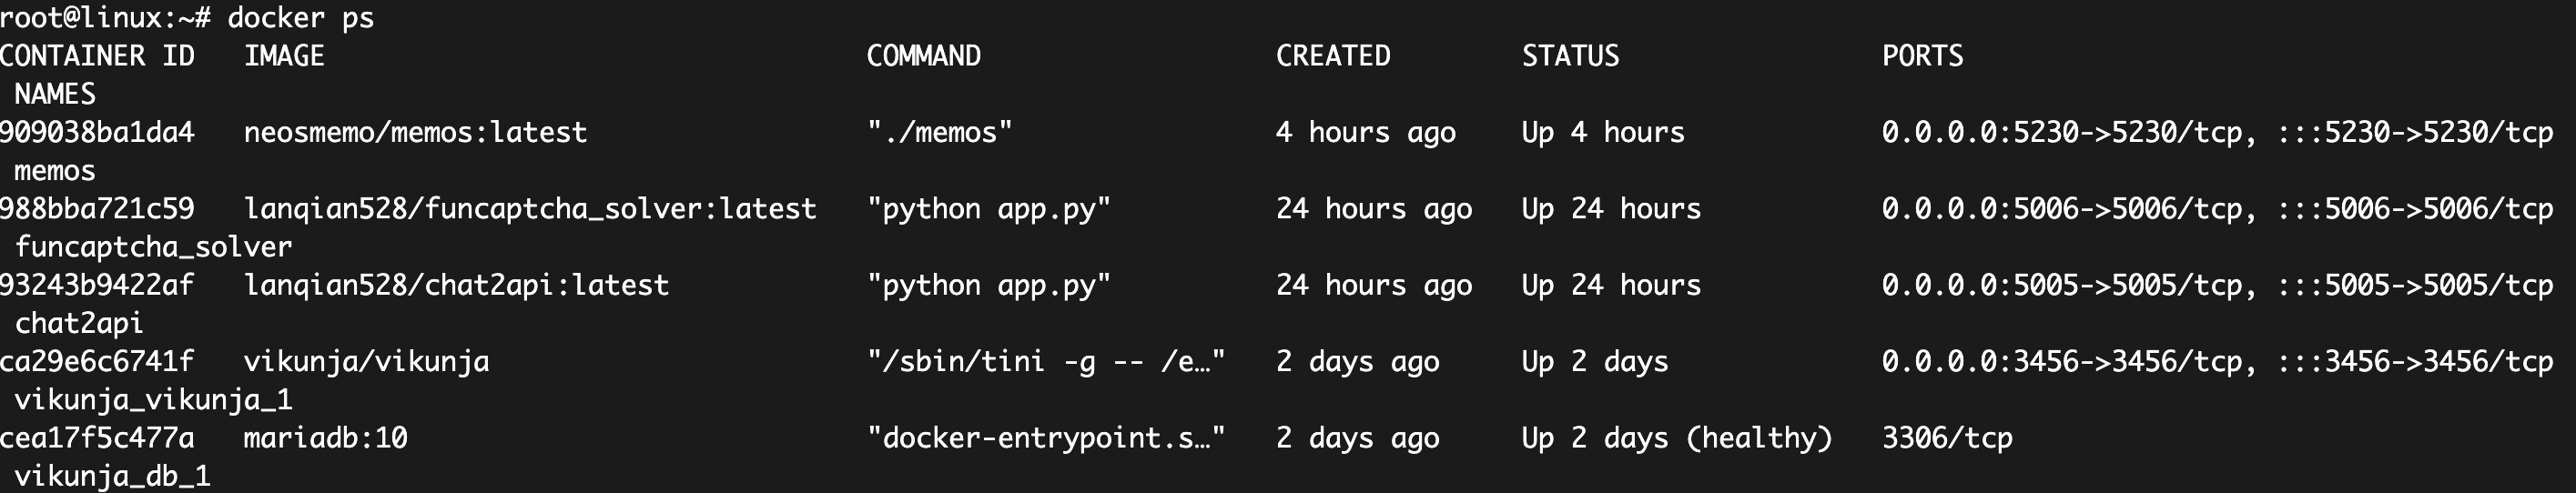Click the "docker ps" command at prompt
Screen dimensions: 2576x493
pyautogui.click(x=300, y=18)
